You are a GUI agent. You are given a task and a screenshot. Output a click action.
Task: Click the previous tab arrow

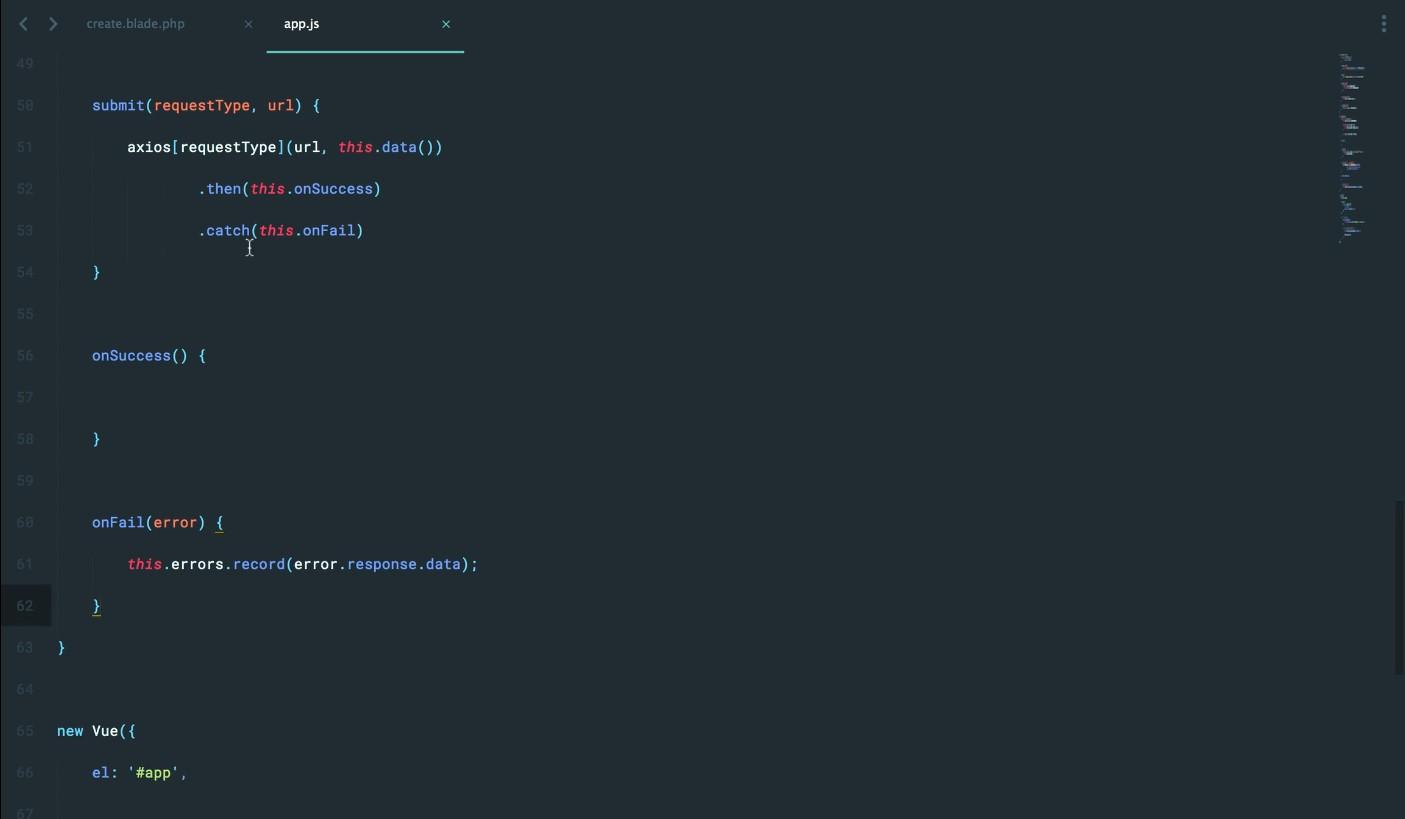[23, 24]
